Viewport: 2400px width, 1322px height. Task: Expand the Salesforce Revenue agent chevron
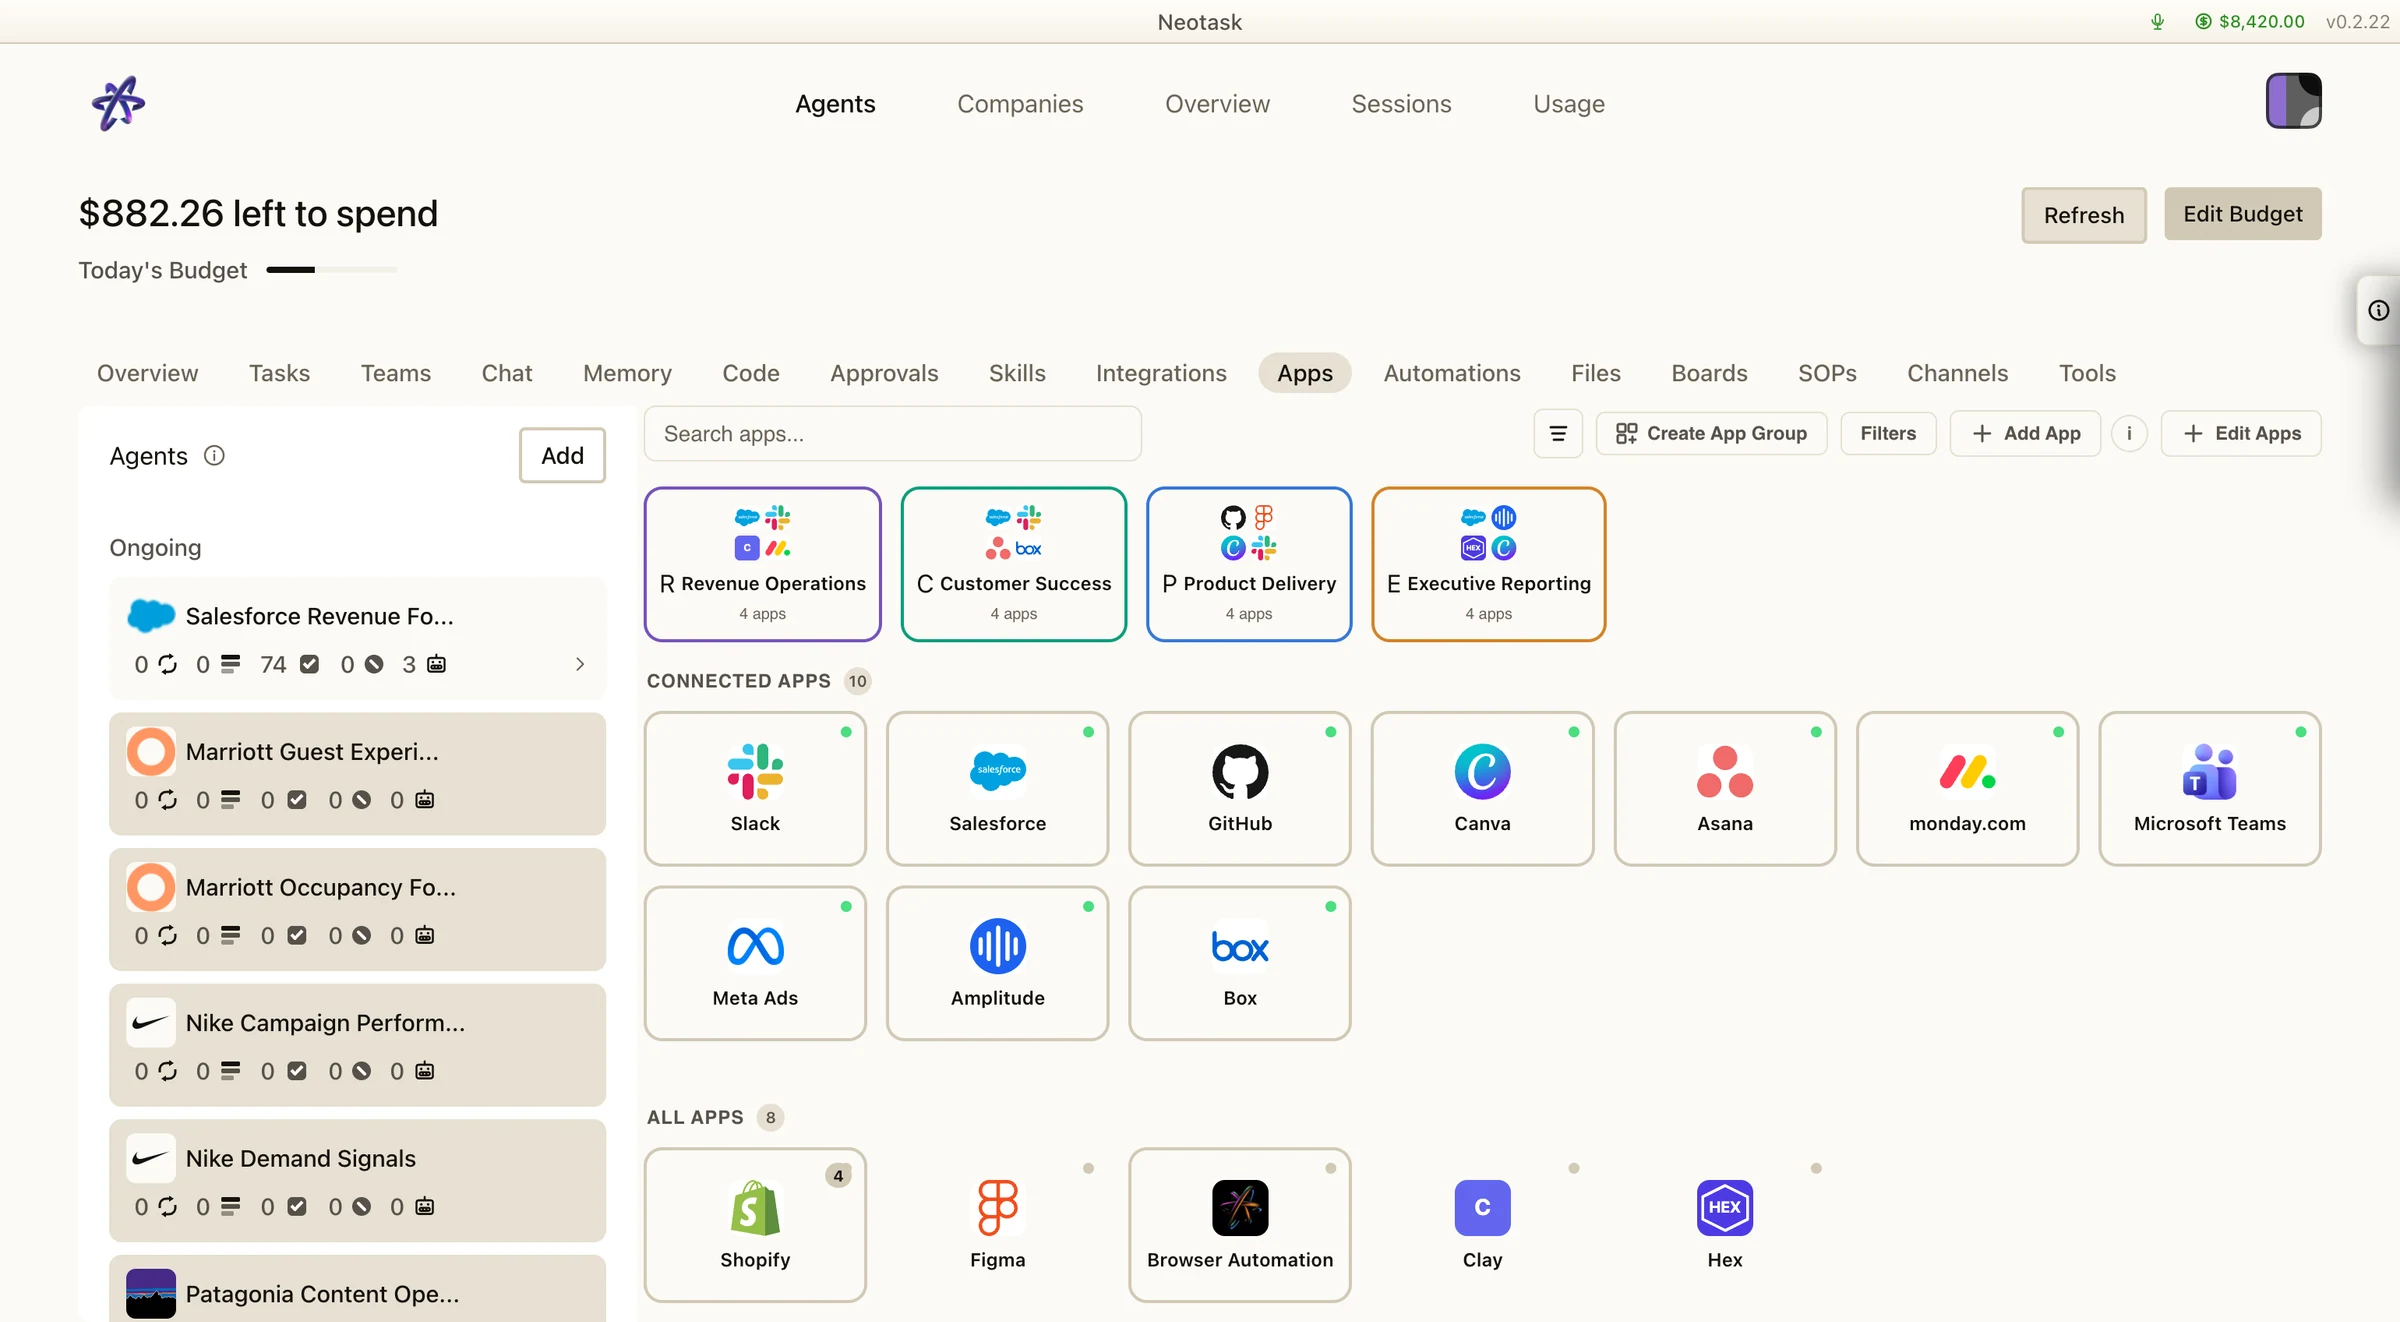(580, 664)
